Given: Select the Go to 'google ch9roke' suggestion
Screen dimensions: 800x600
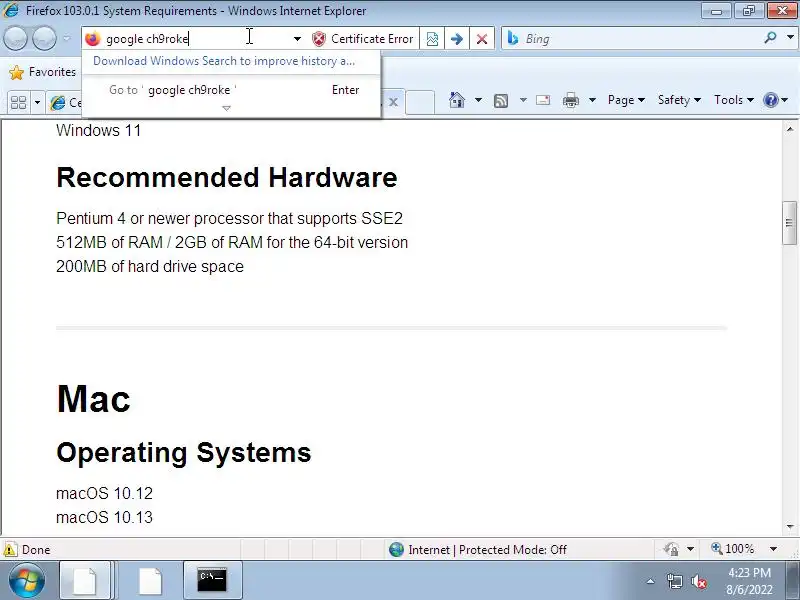Looking at the screenshot, I should tap(231, 90).
